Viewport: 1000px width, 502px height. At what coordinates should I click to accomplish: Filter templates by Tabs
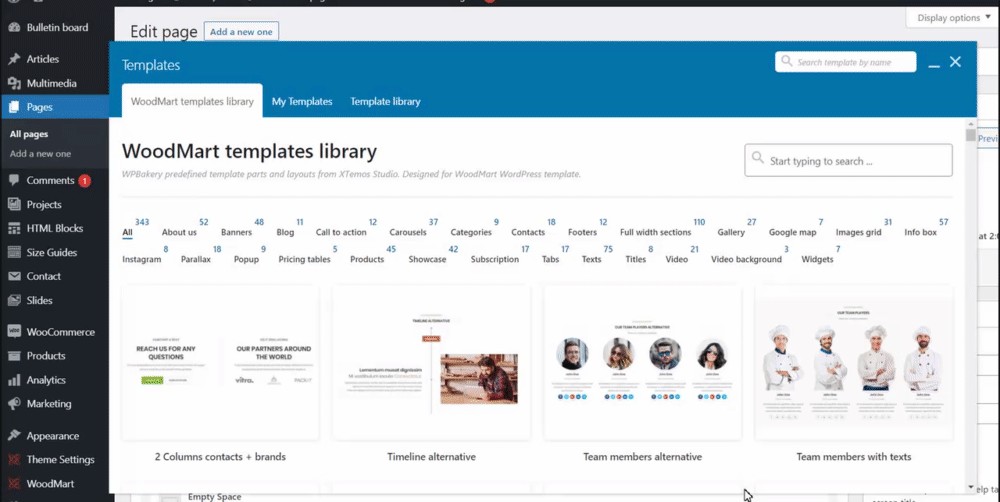click(x=550, y=260)
